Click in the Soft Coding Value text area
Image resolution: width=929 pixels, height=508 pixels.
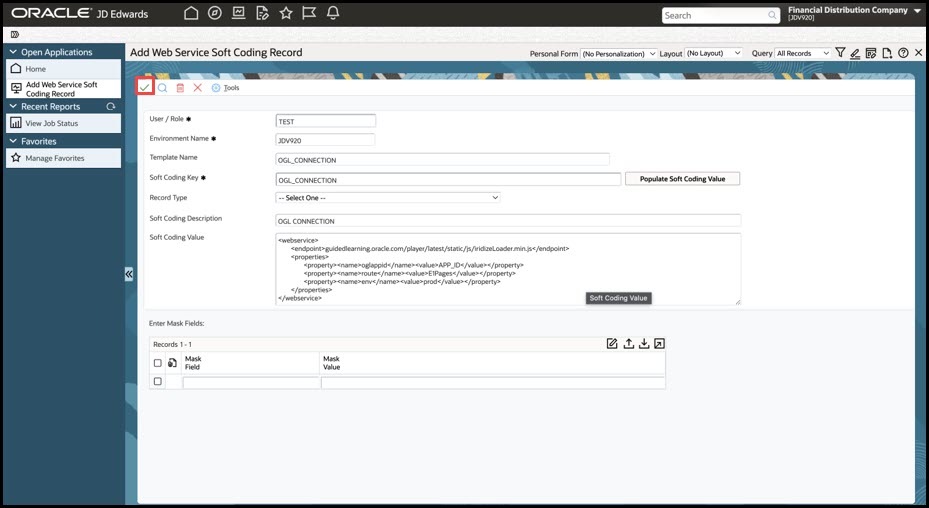point(508,269)
